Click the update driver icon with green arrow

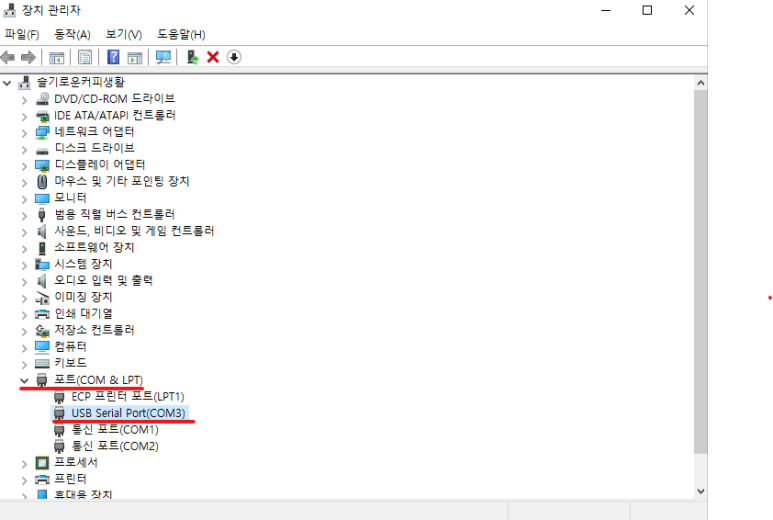[x=193, y=57]
